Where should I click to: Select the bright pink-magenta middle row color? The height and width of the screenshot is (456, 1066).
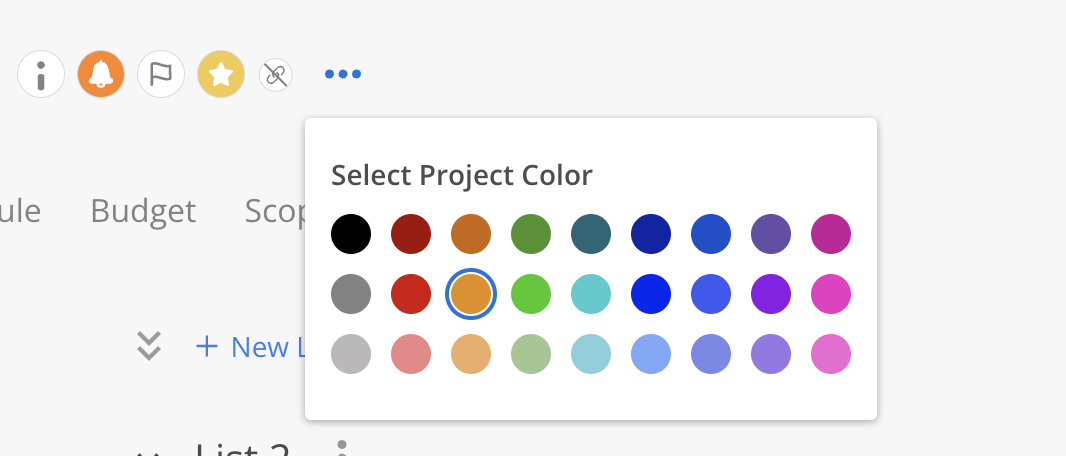[831, 294]
